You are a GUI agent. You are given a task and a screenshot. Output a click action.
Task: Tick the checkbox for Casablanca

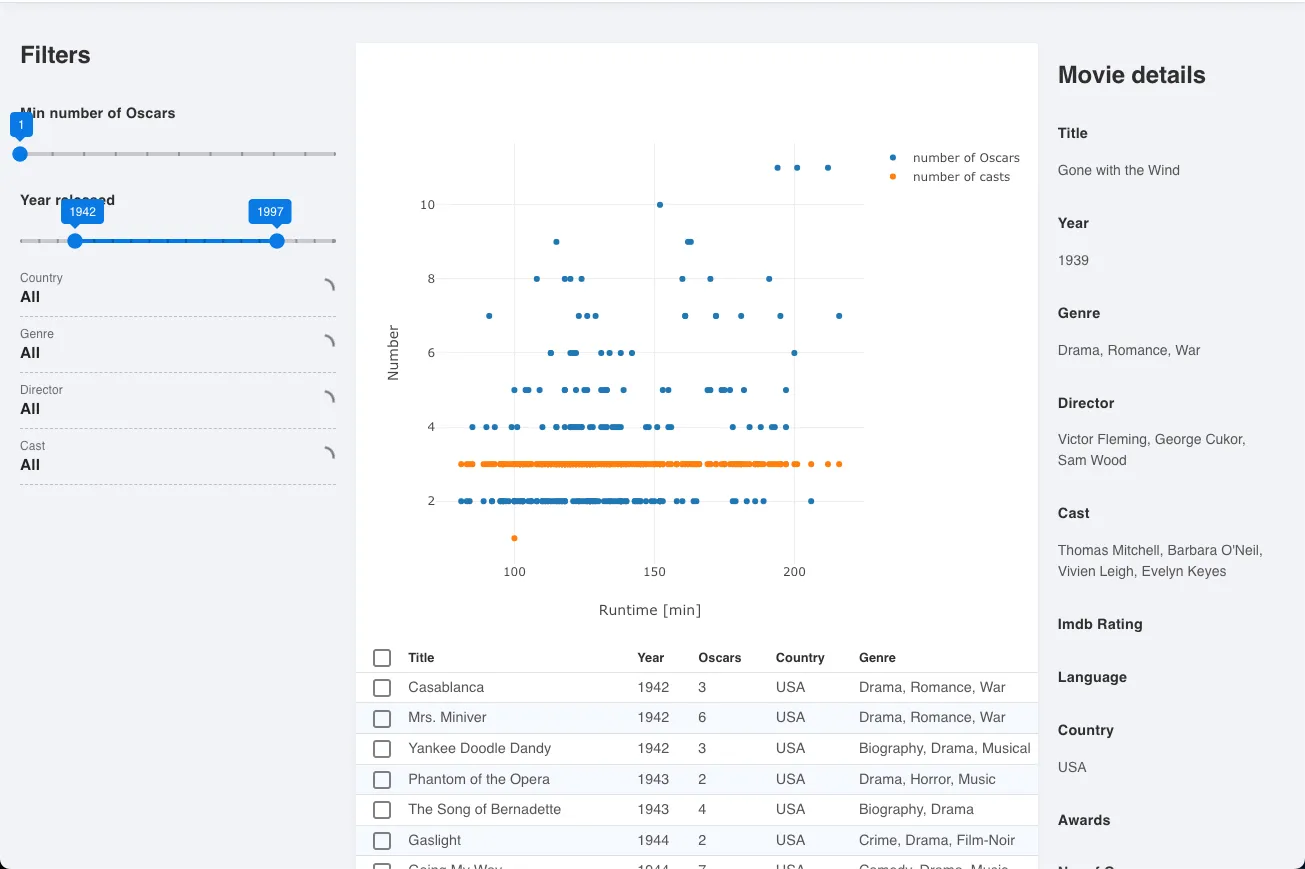tap(382, 688)
